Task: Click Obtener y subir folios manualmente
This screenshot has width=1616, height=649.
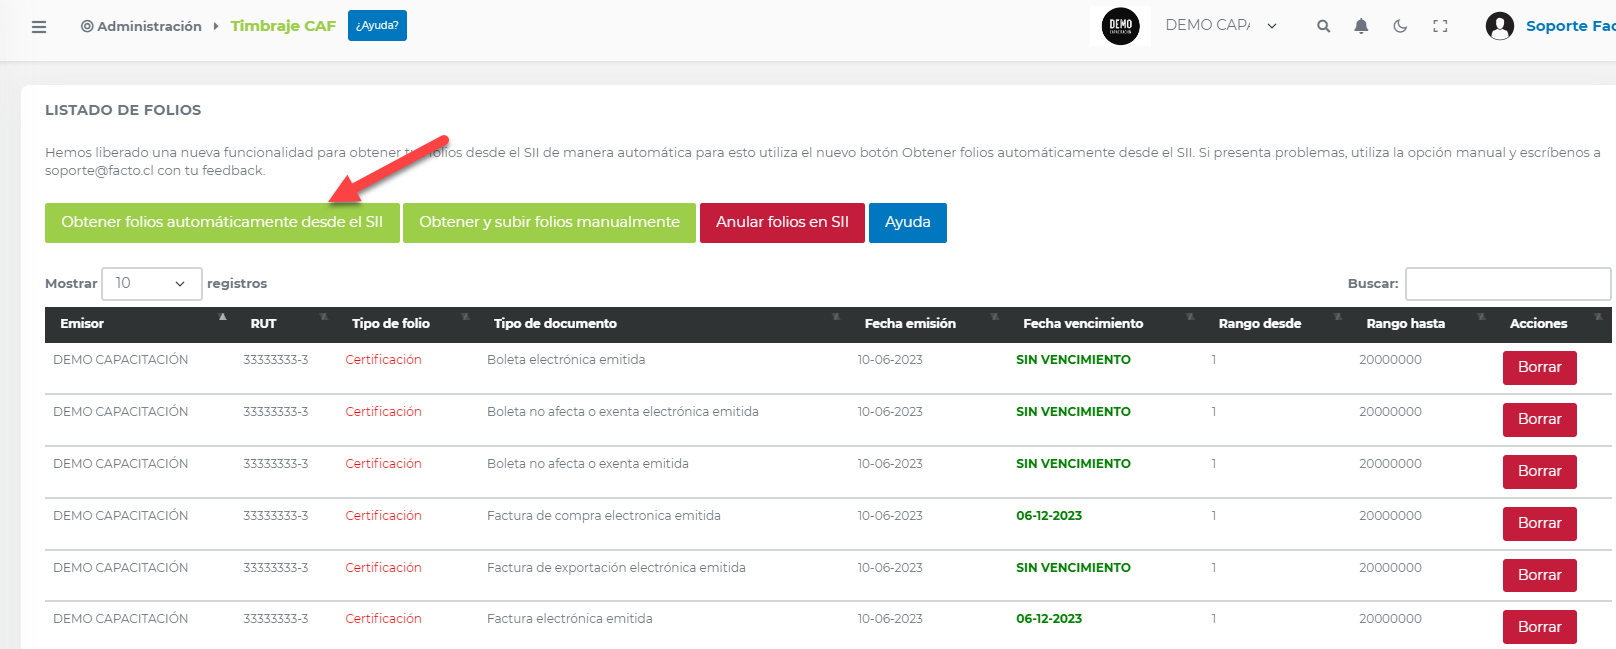Action: (x=549, y=223)
